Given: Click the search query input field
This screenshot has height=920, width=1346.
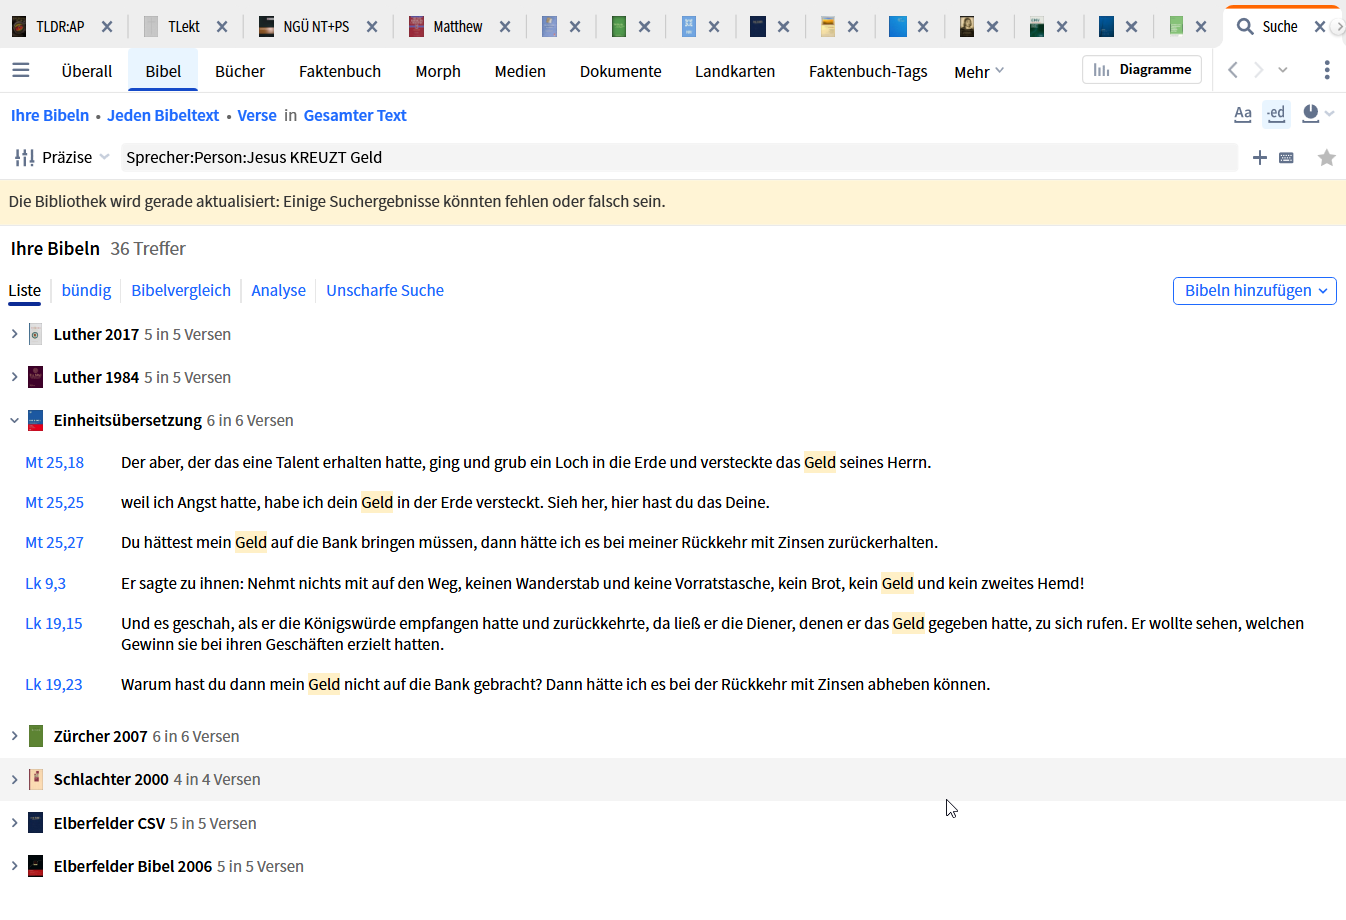Looking at the screenshot, I should tap(679, 157).
